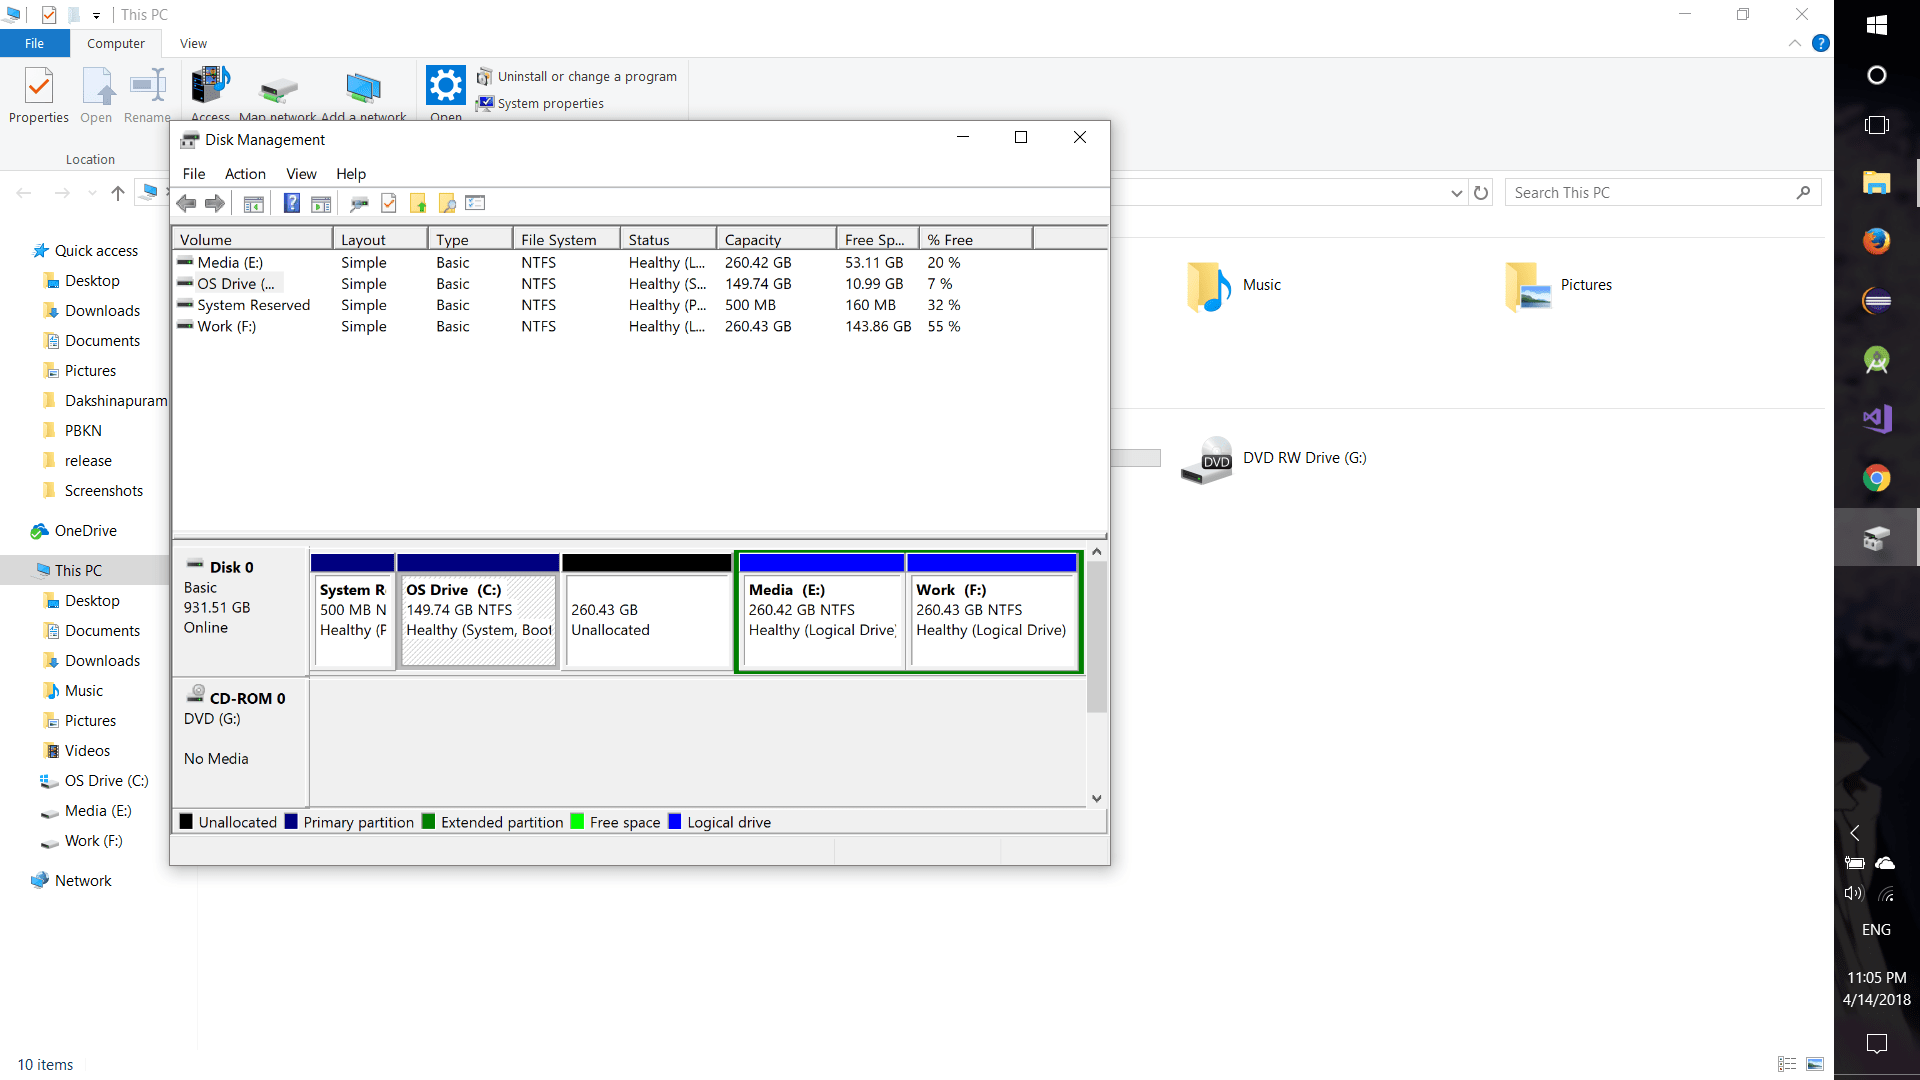Click the Rescan Disks toolbar icon

pos(358,204)
